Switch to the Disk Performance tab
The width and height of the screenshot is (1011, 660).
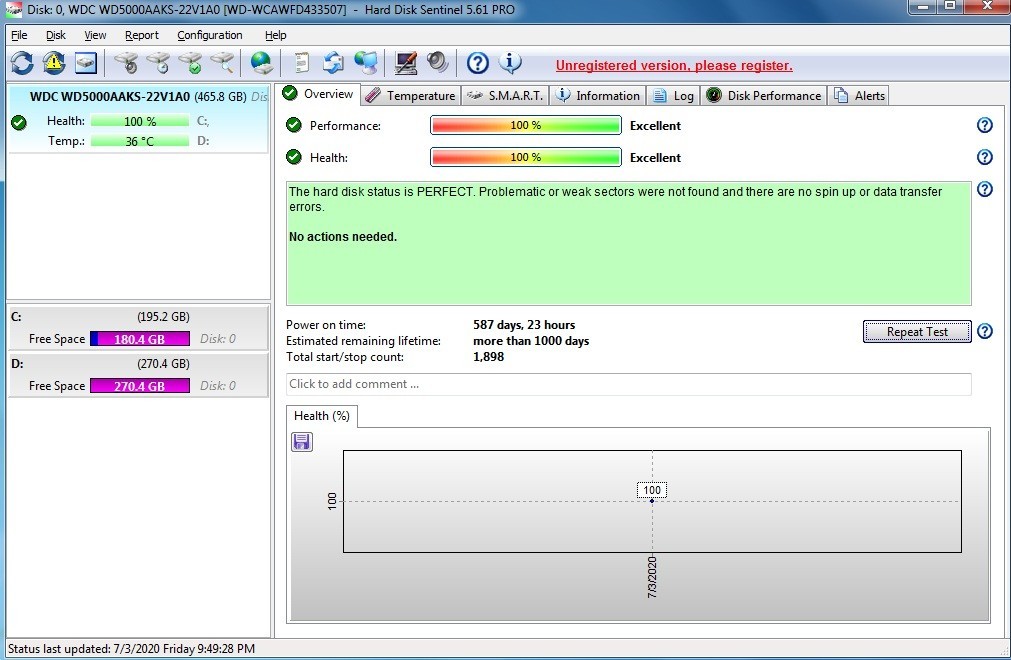(764, 95)
